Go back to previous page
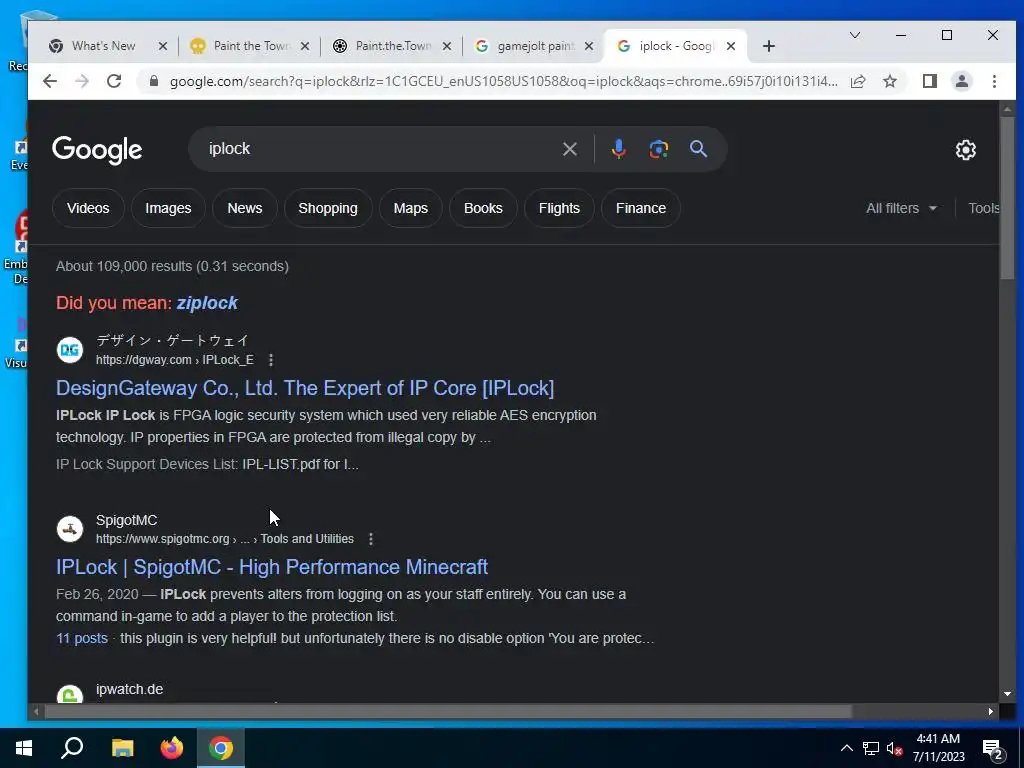Screen dimensions: 1024x768 (50, 82)
